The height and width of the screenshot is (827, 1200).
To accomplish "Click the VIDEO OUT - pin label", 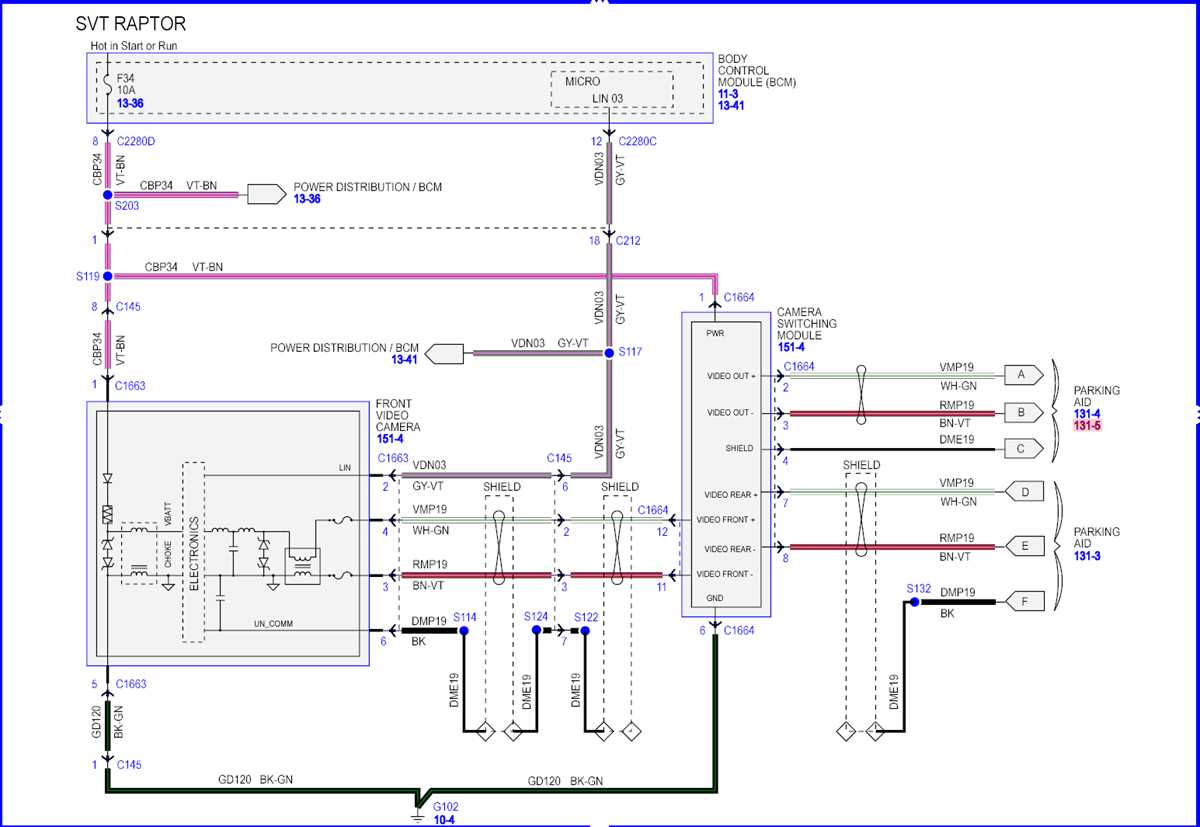I will click(x=731, y=412).
